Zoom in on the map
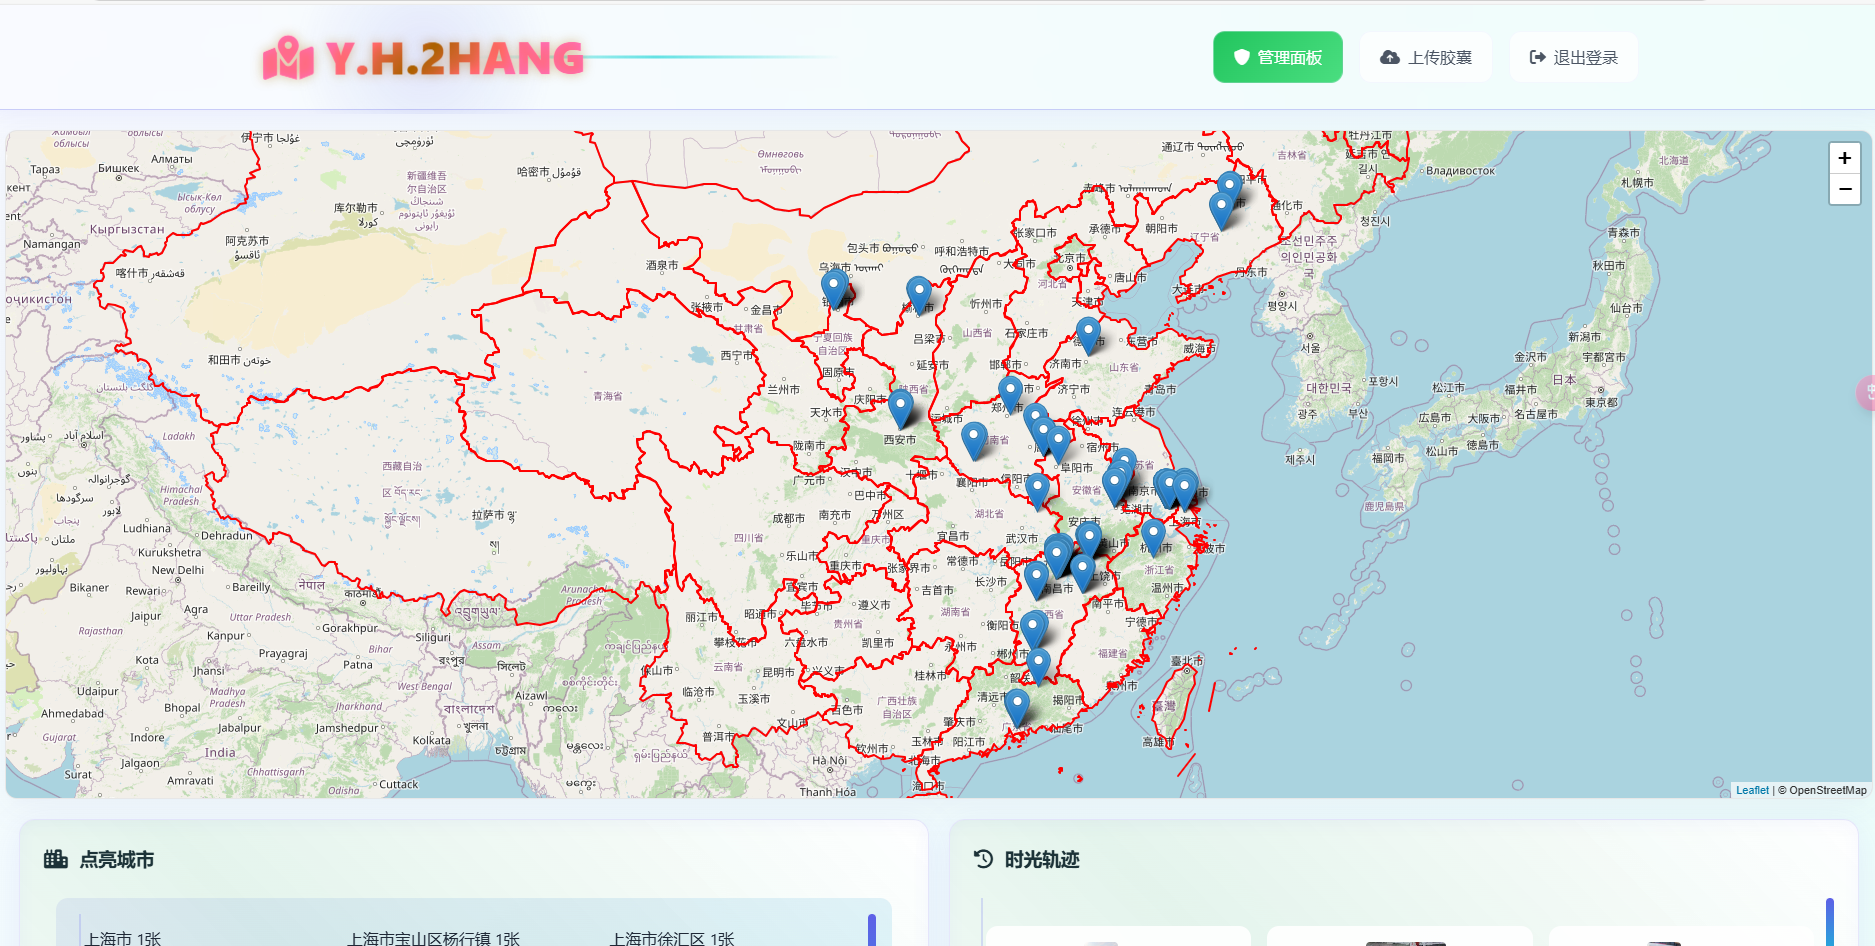The width and height of the screenshot is (1875, 946). pyautogui.click(x=1844, y=158)
